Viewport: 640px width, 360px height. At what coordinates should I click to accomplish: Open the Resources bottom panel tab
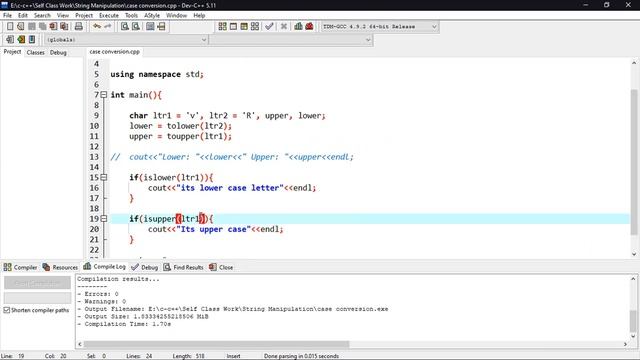60,267
